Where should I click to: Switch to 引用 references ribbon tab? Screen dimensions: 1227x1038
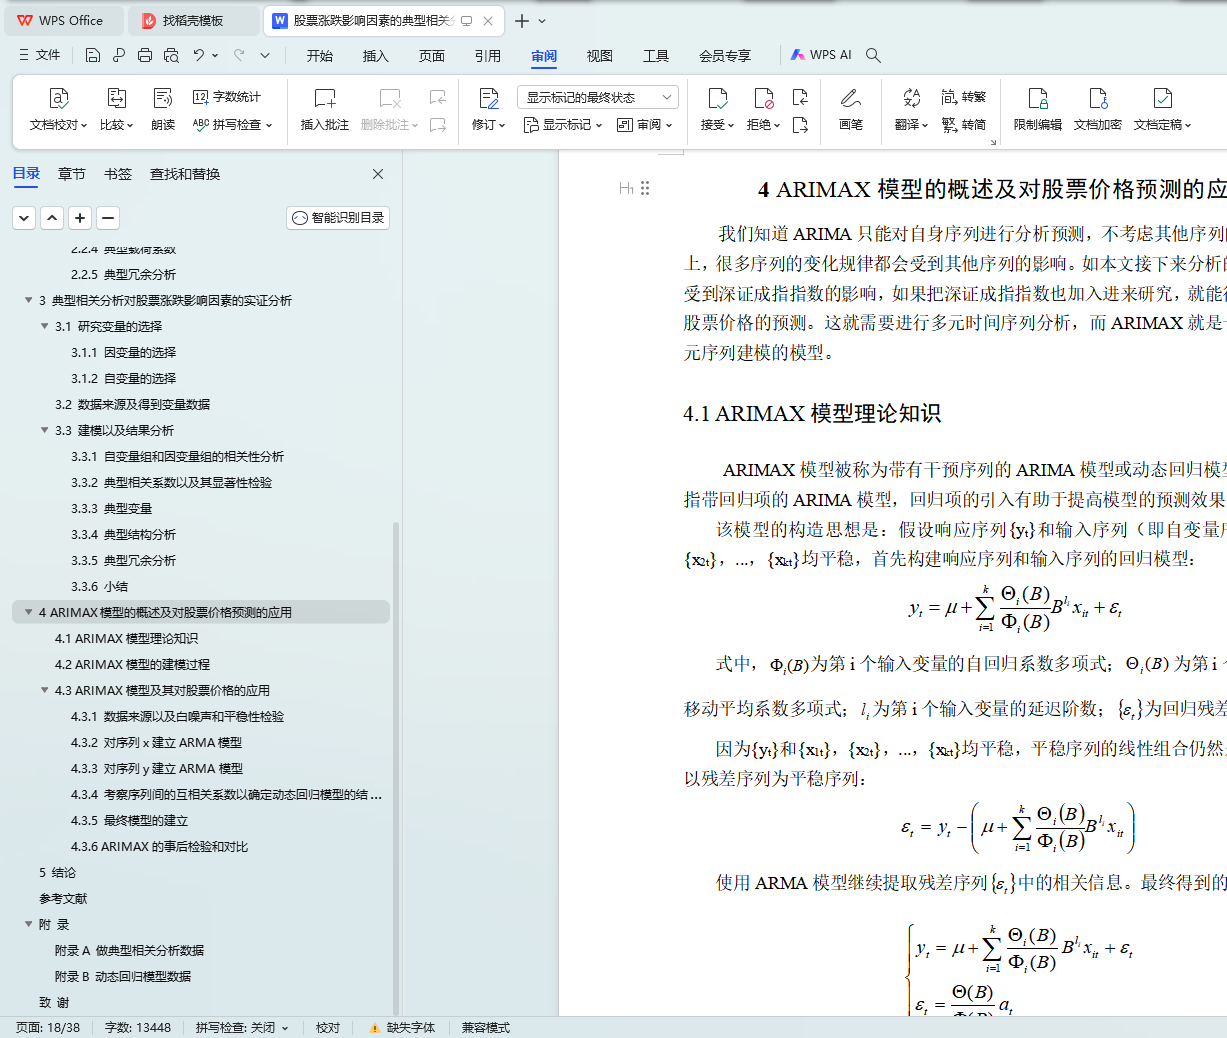click(488, 56)
